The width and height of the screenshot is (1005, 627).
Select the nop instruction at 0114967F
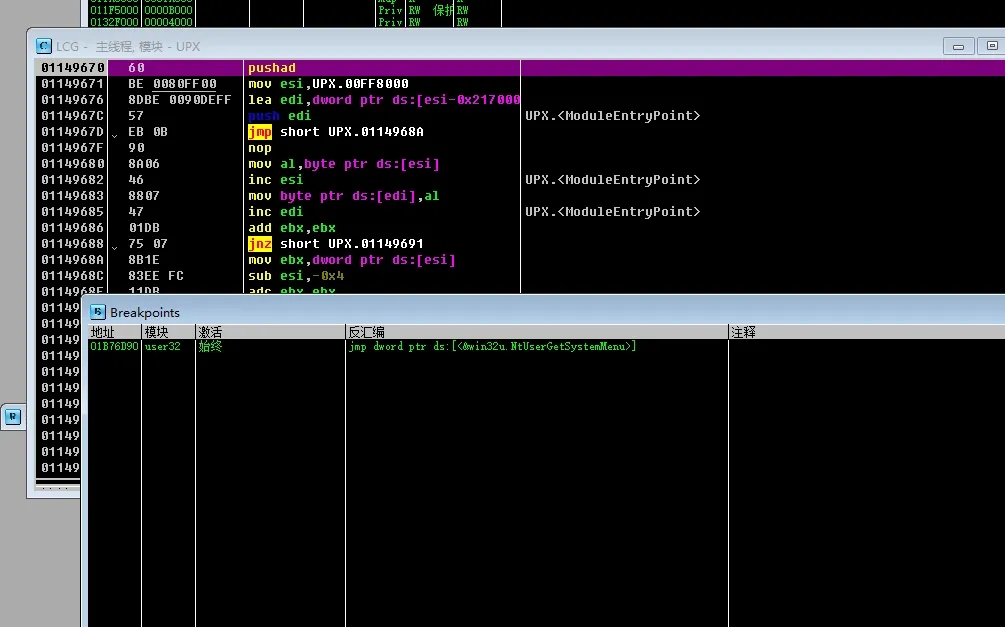(260, 147)
